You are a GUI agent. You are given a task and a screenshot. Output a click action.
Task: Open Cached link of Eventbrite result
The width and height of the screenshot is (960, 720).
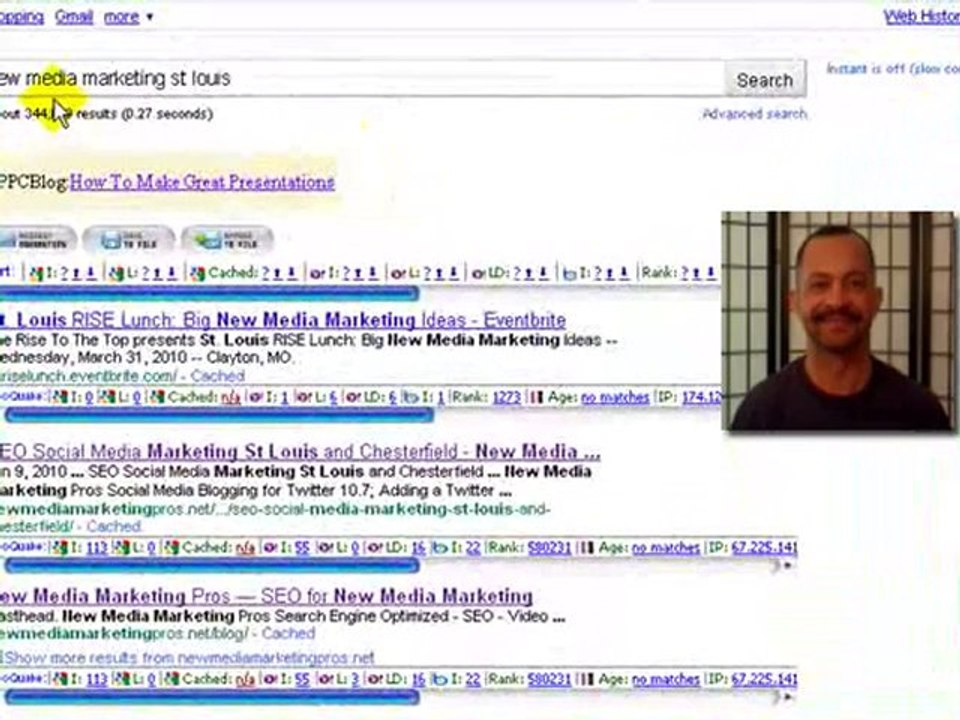click(x=217, y=375)
